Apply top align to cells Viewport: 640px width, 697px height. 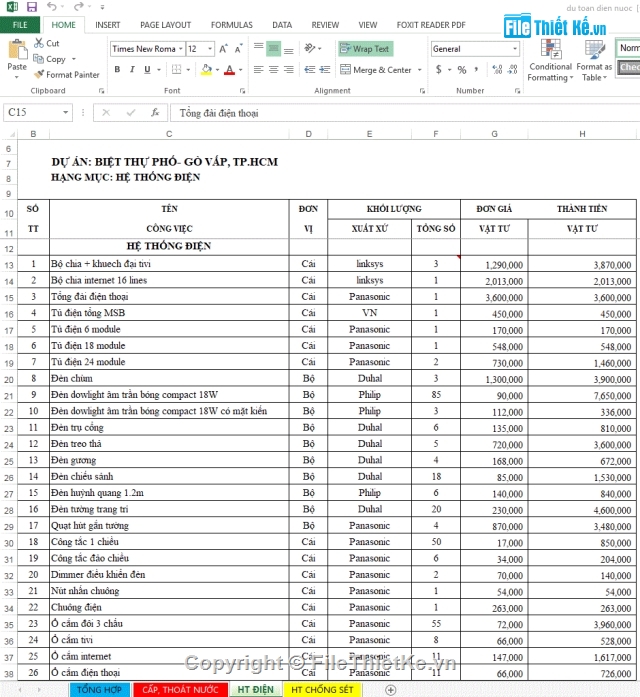tap(258, 48)
